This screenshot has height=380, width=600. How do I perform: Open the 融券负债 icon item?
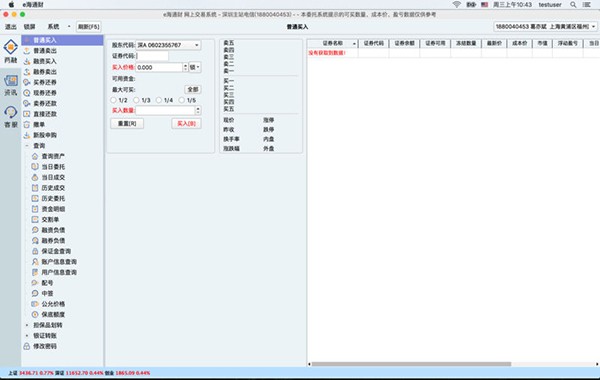[x=35, y=240]
